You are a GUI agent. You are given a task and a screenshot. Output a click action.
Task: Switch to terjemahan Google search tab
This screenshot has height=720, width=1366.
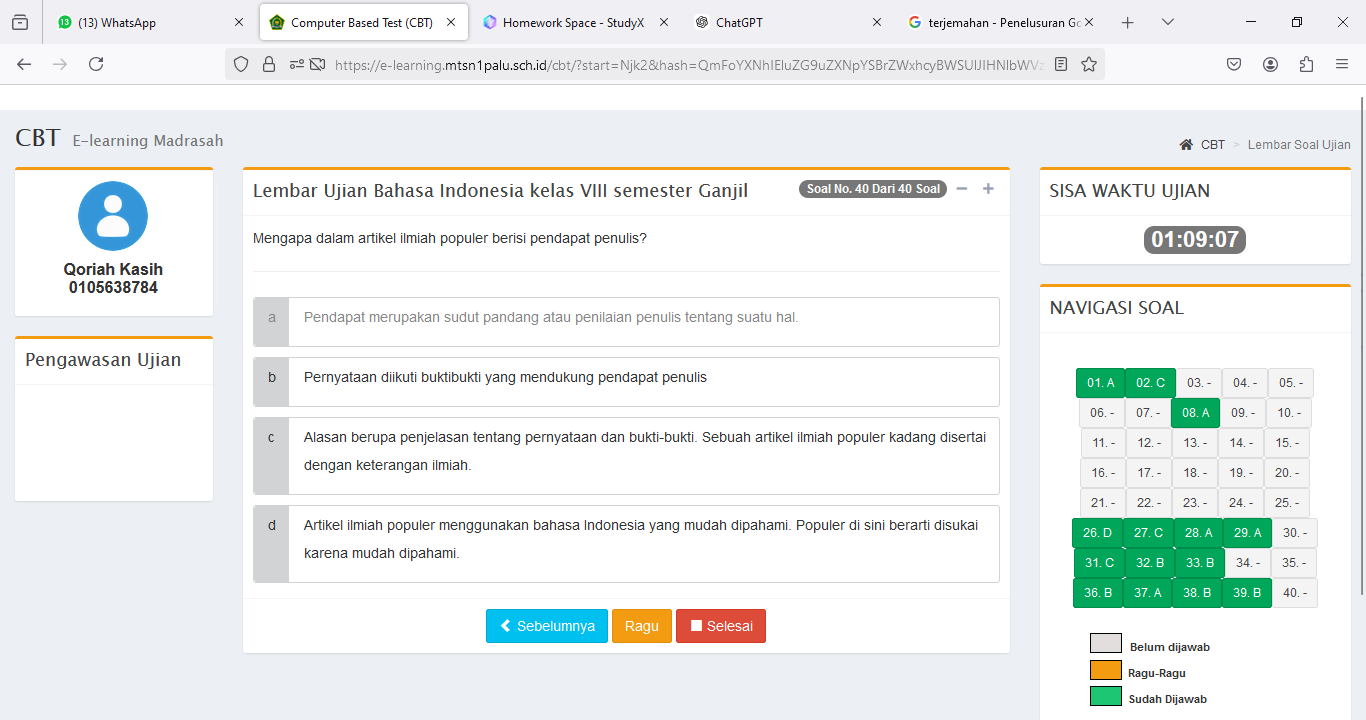click(1000, 22)
